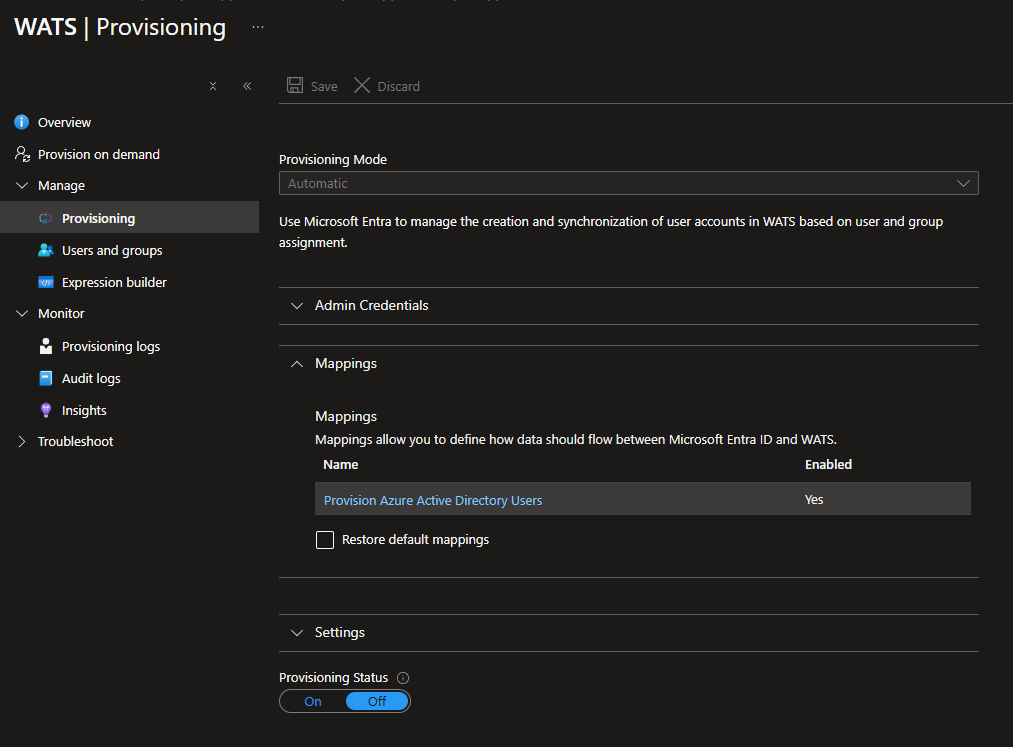Click the sidebar expand/collapse arrows icon
The height and width of the screenshot is (747, 1013).
tap(213, 86)
